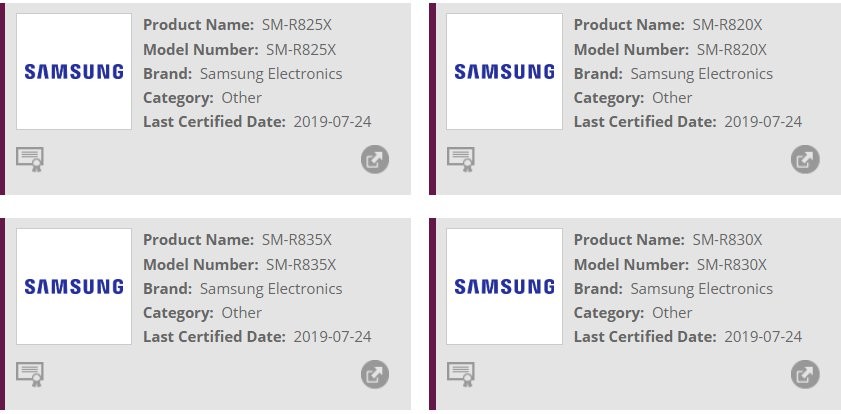Select product name SM-R825X text
The image size is (841, 414).
point(297,25)
